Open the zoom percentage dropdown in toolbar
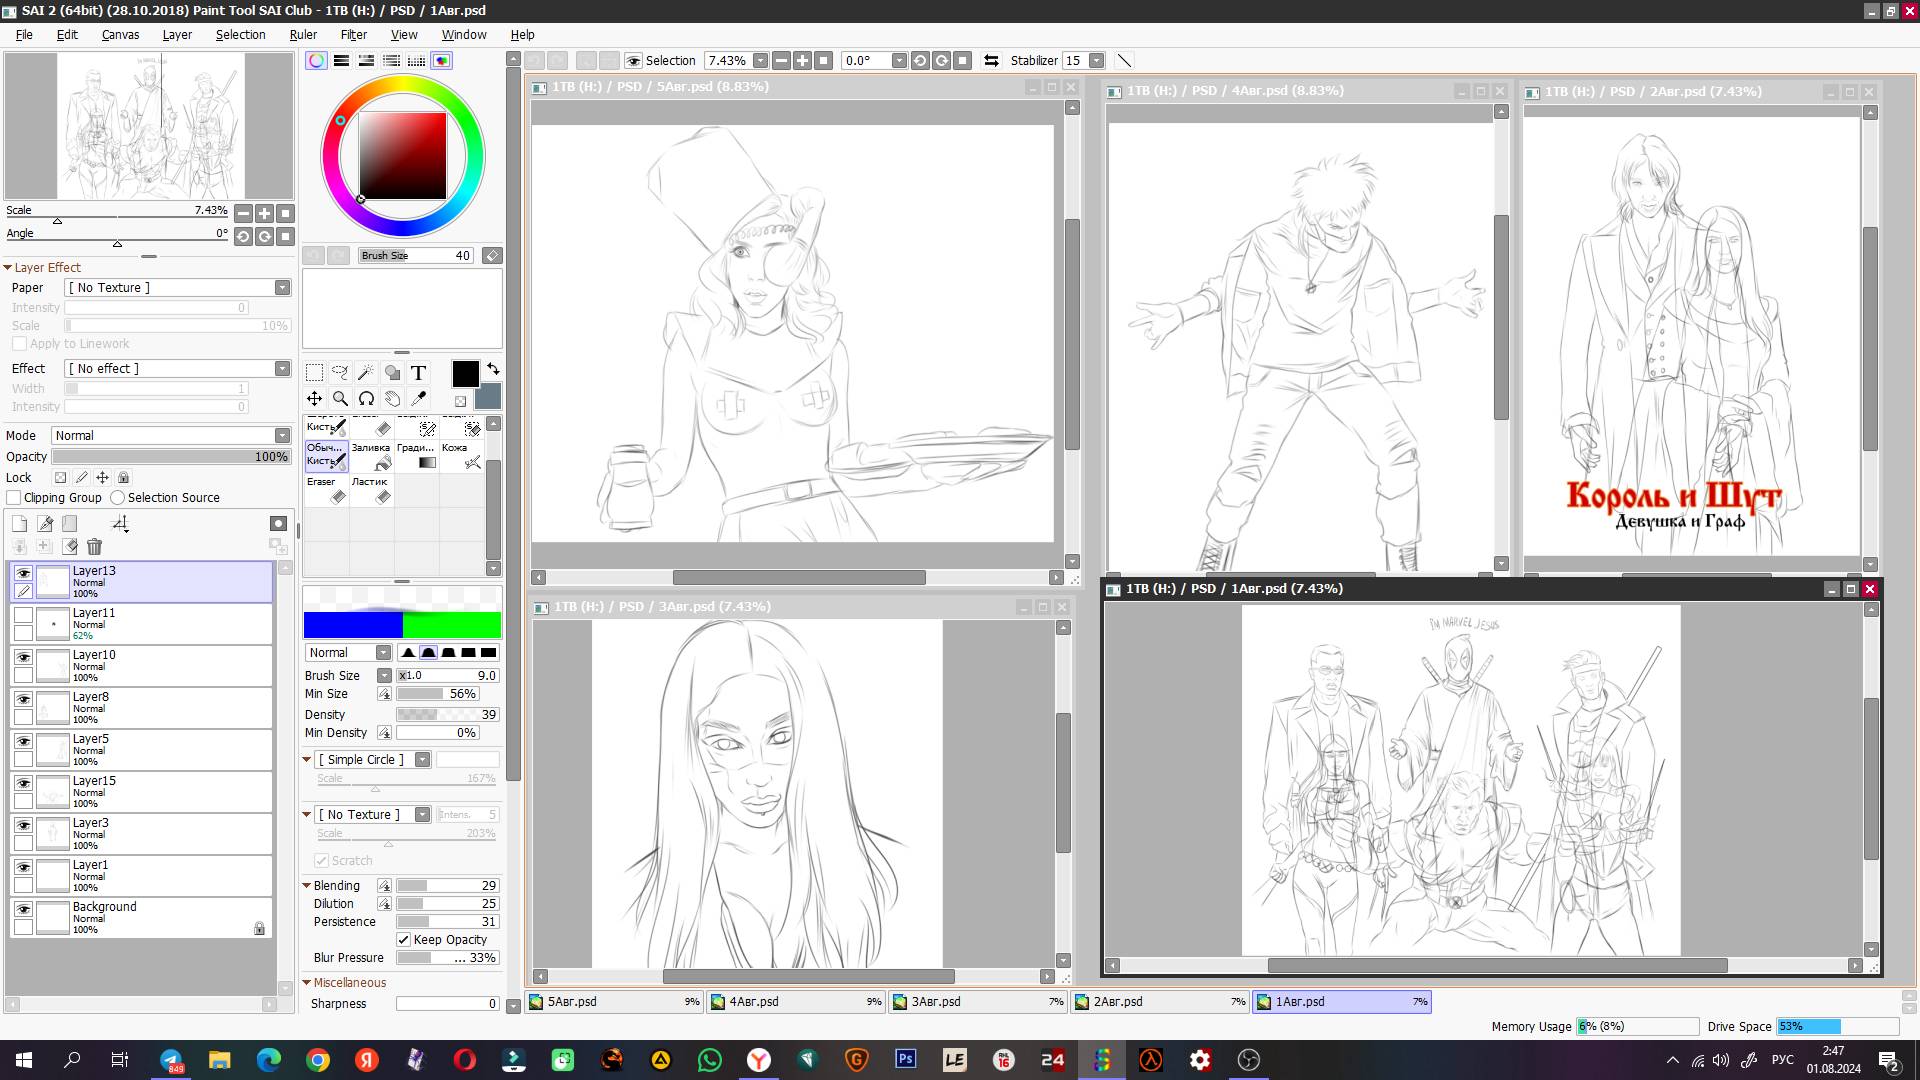This screenshot has width=1920, height=1080. pyautogui.click(x=760, y=60)
